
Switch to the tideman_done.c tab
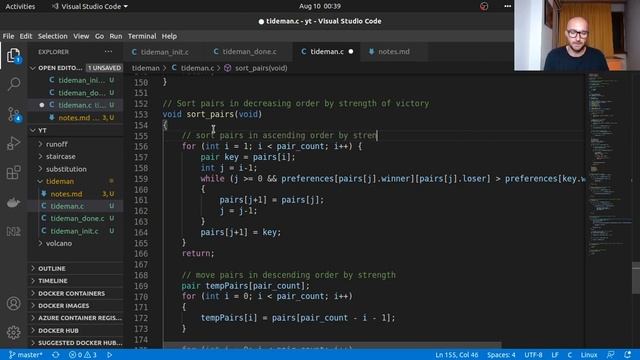pos(249,52)
